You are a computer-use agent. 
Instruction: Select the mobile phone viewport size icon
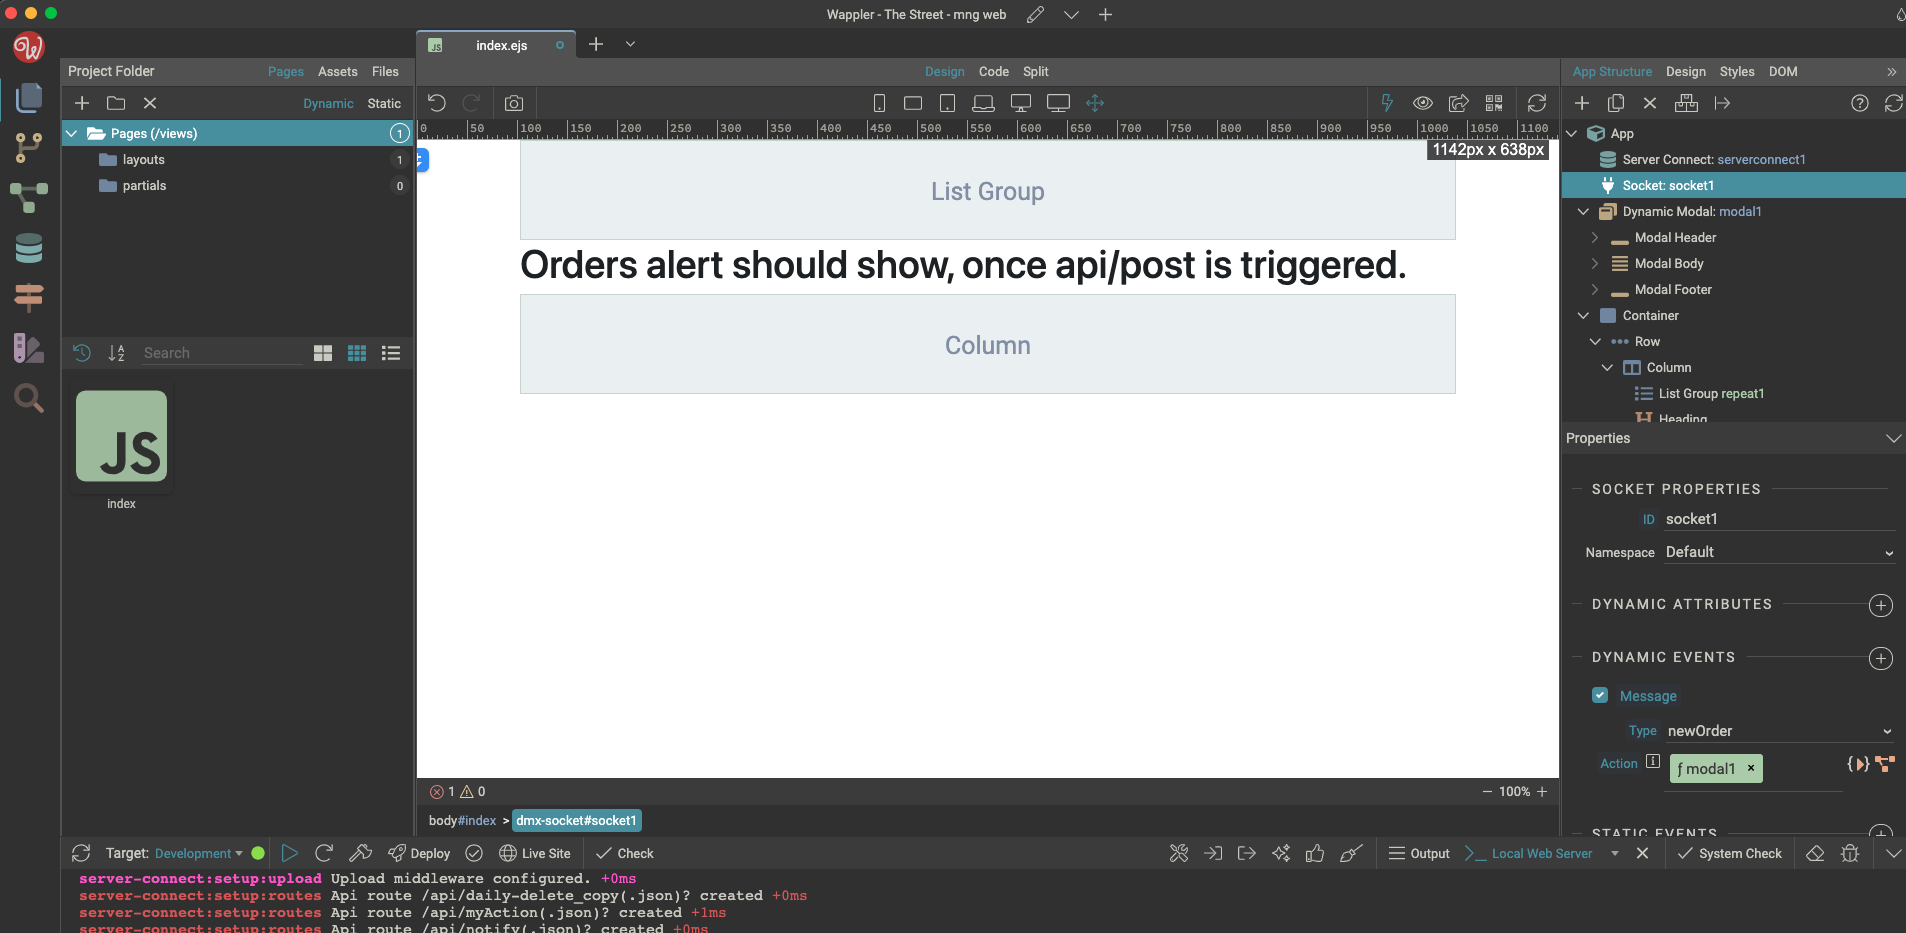879,103
